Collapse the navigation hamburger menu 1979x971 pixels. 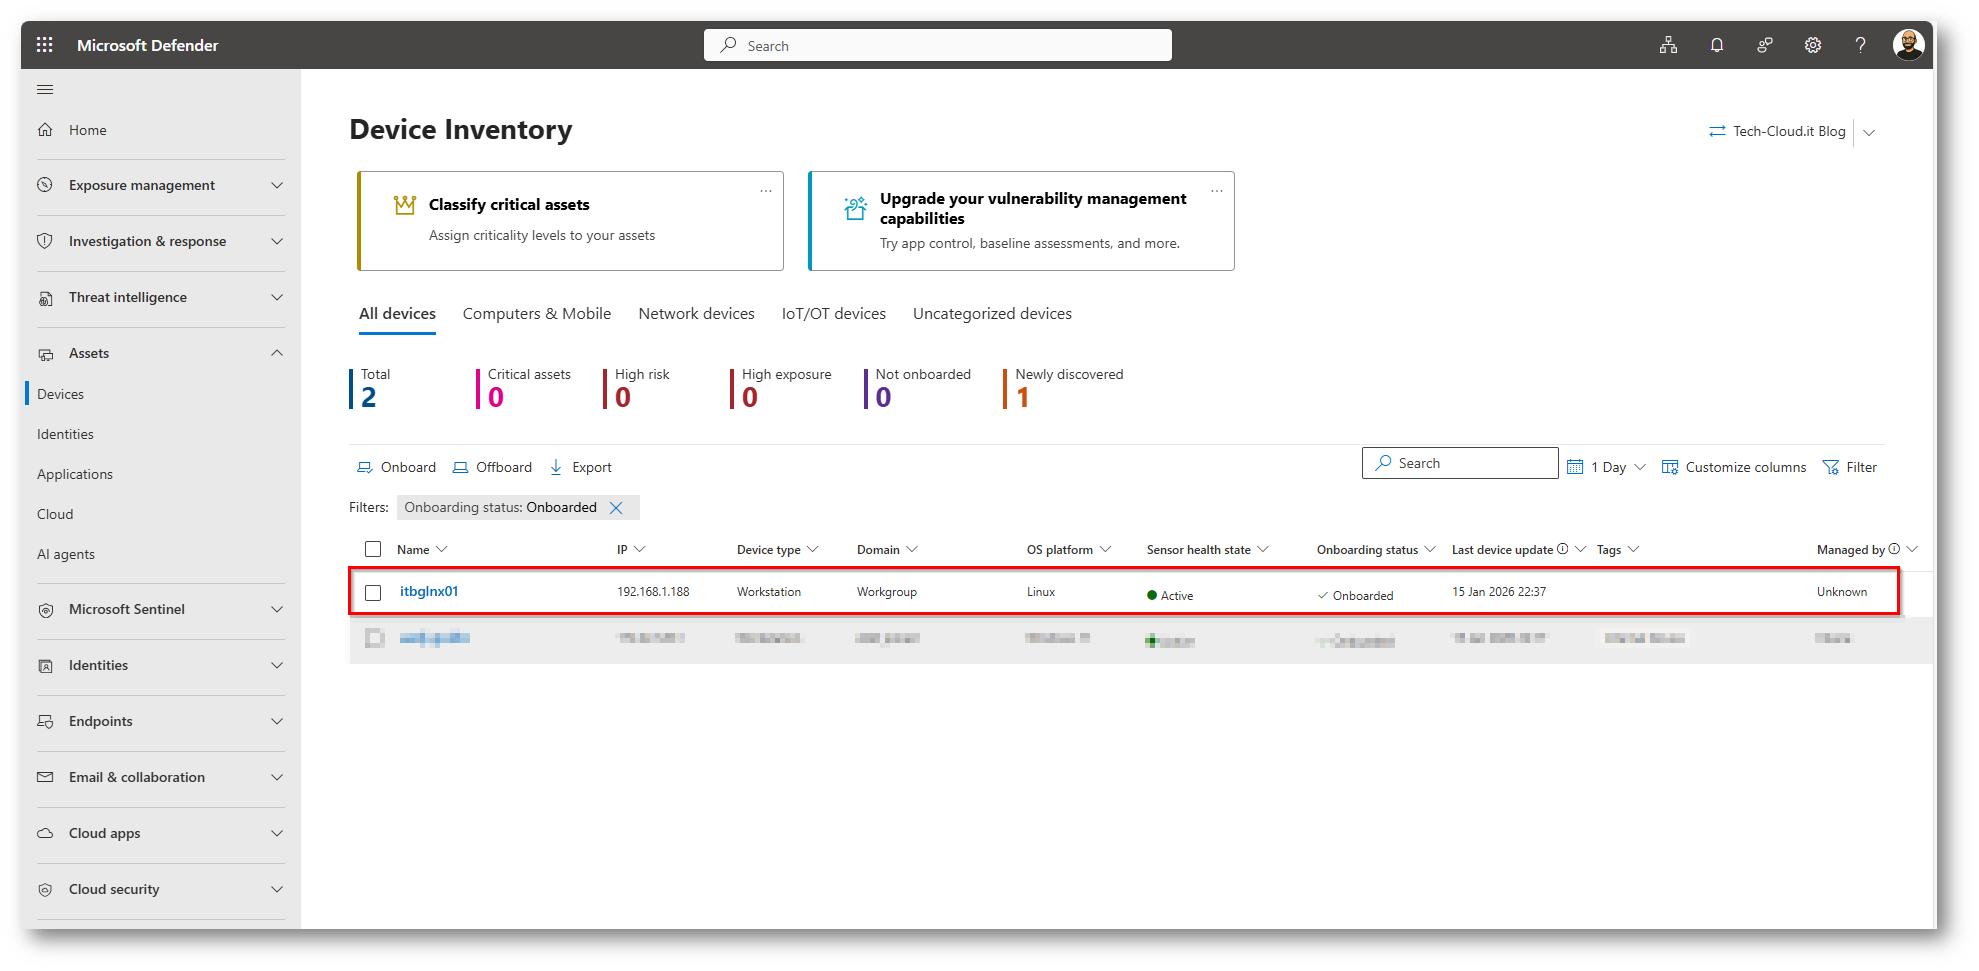[x=45, y=90]
